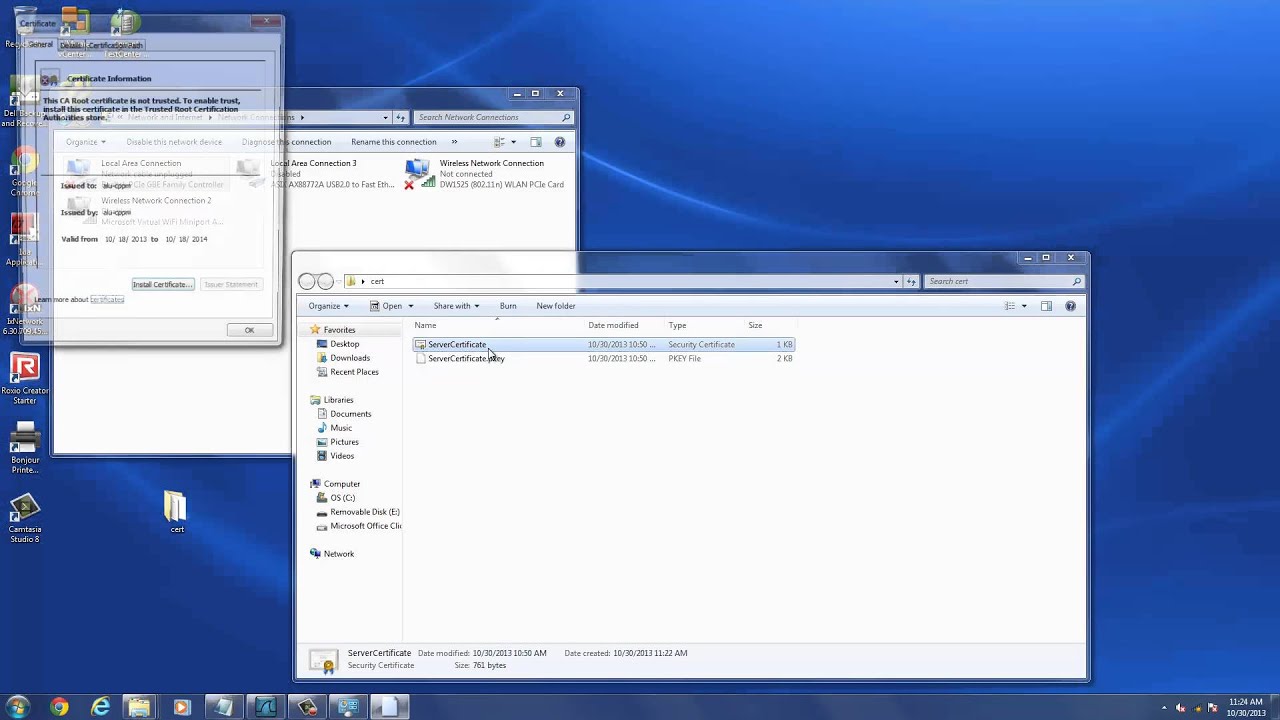Go forward in the cert Explorer window
This screenshot has height=720, width=1280.
click(x=325, y=281)
